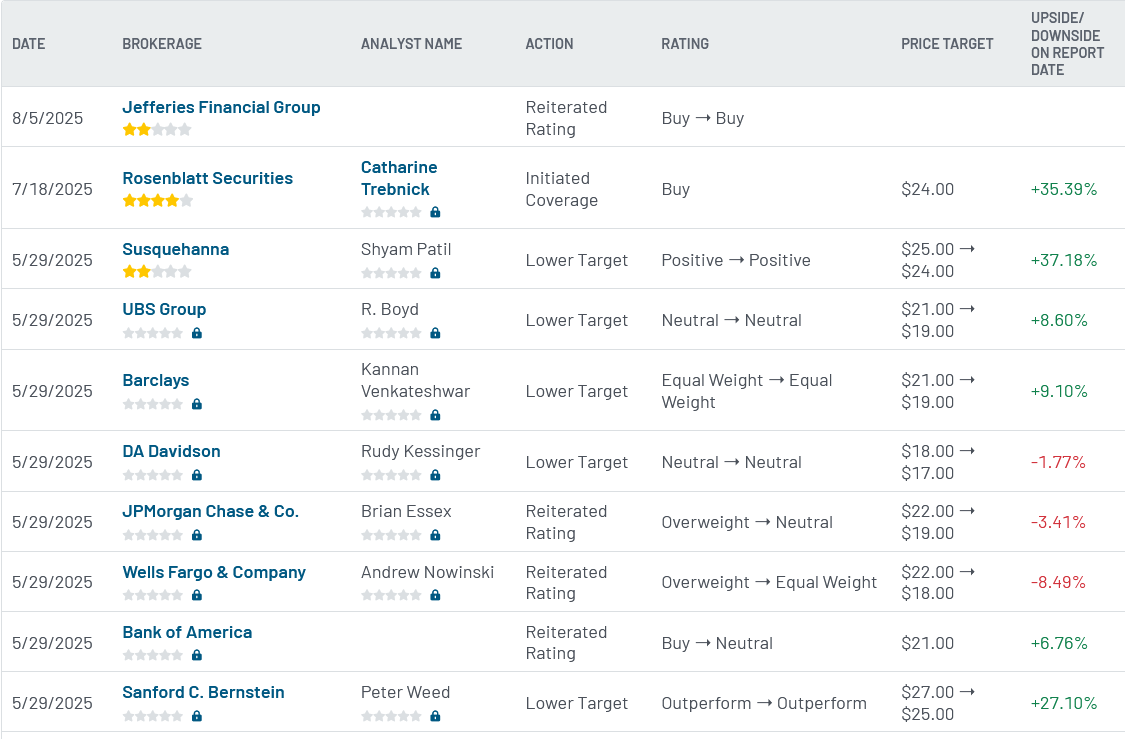Select Overweight → Equal Weight rating cell

pyautogui.click(x=769, y=583)
